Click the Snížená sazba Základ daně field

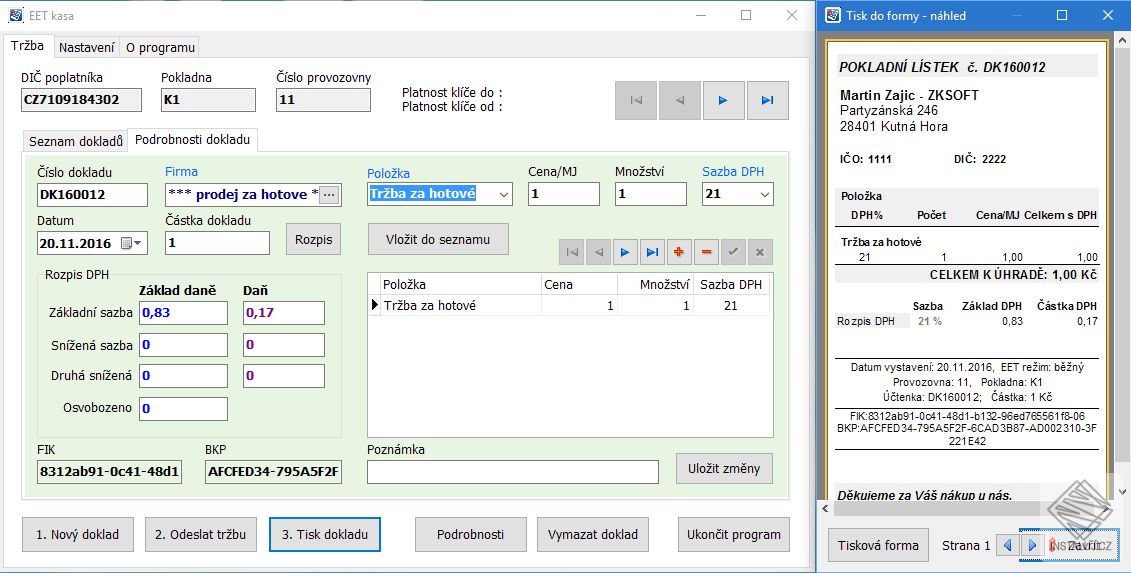(x=183, y=345)
